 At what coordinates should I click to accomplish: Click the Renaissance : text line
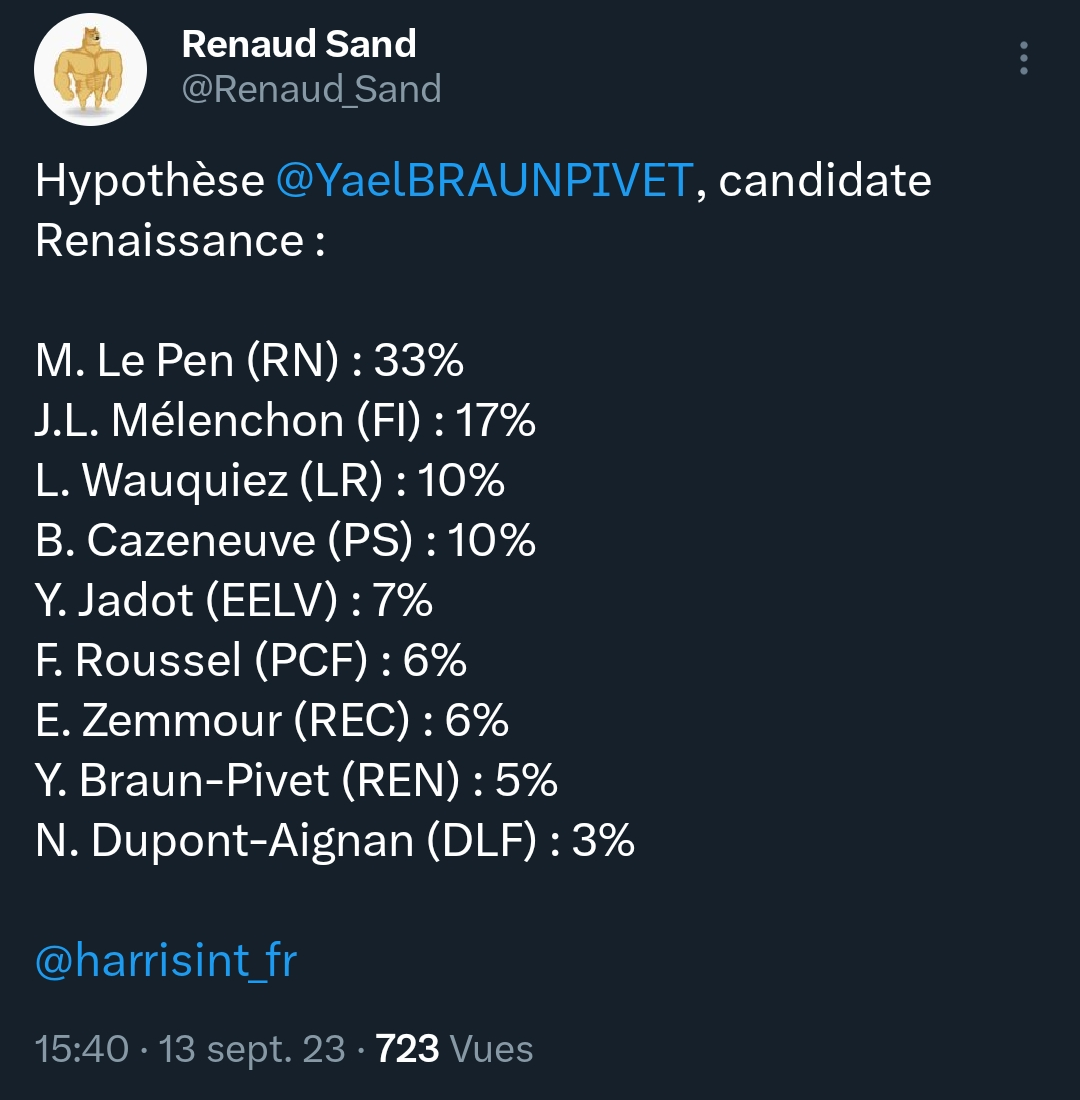point(180,241)
